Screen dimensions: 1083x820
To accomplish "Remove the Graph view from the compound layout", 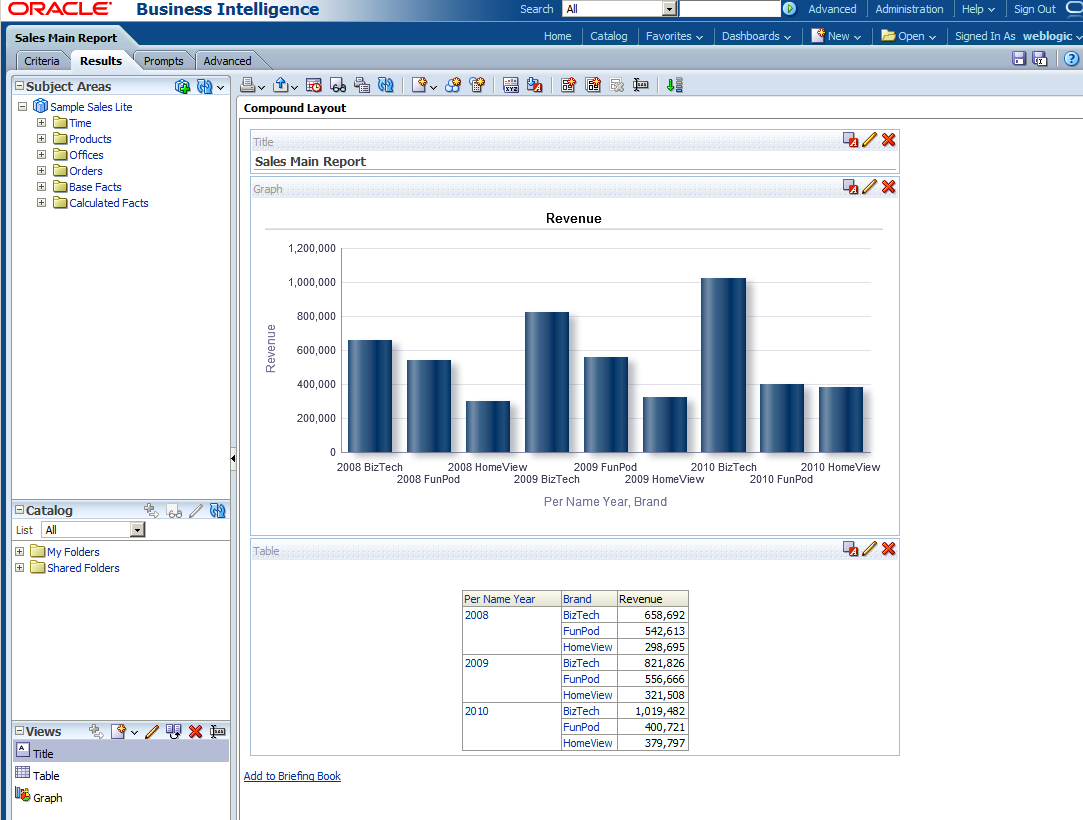I will point(888,187).
